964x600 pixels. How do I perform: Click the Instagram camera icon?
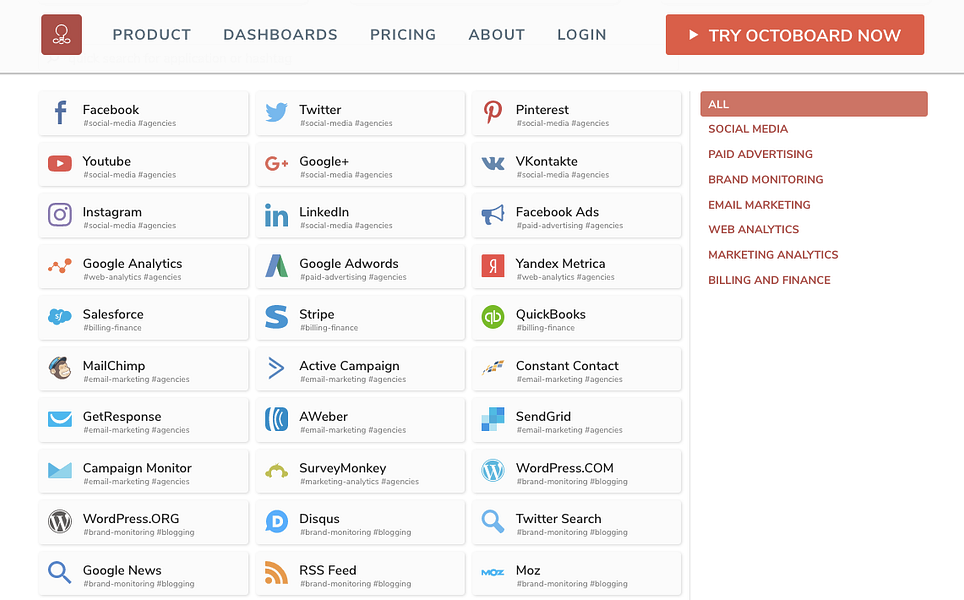pyautogui.click(x=60, y=215)
